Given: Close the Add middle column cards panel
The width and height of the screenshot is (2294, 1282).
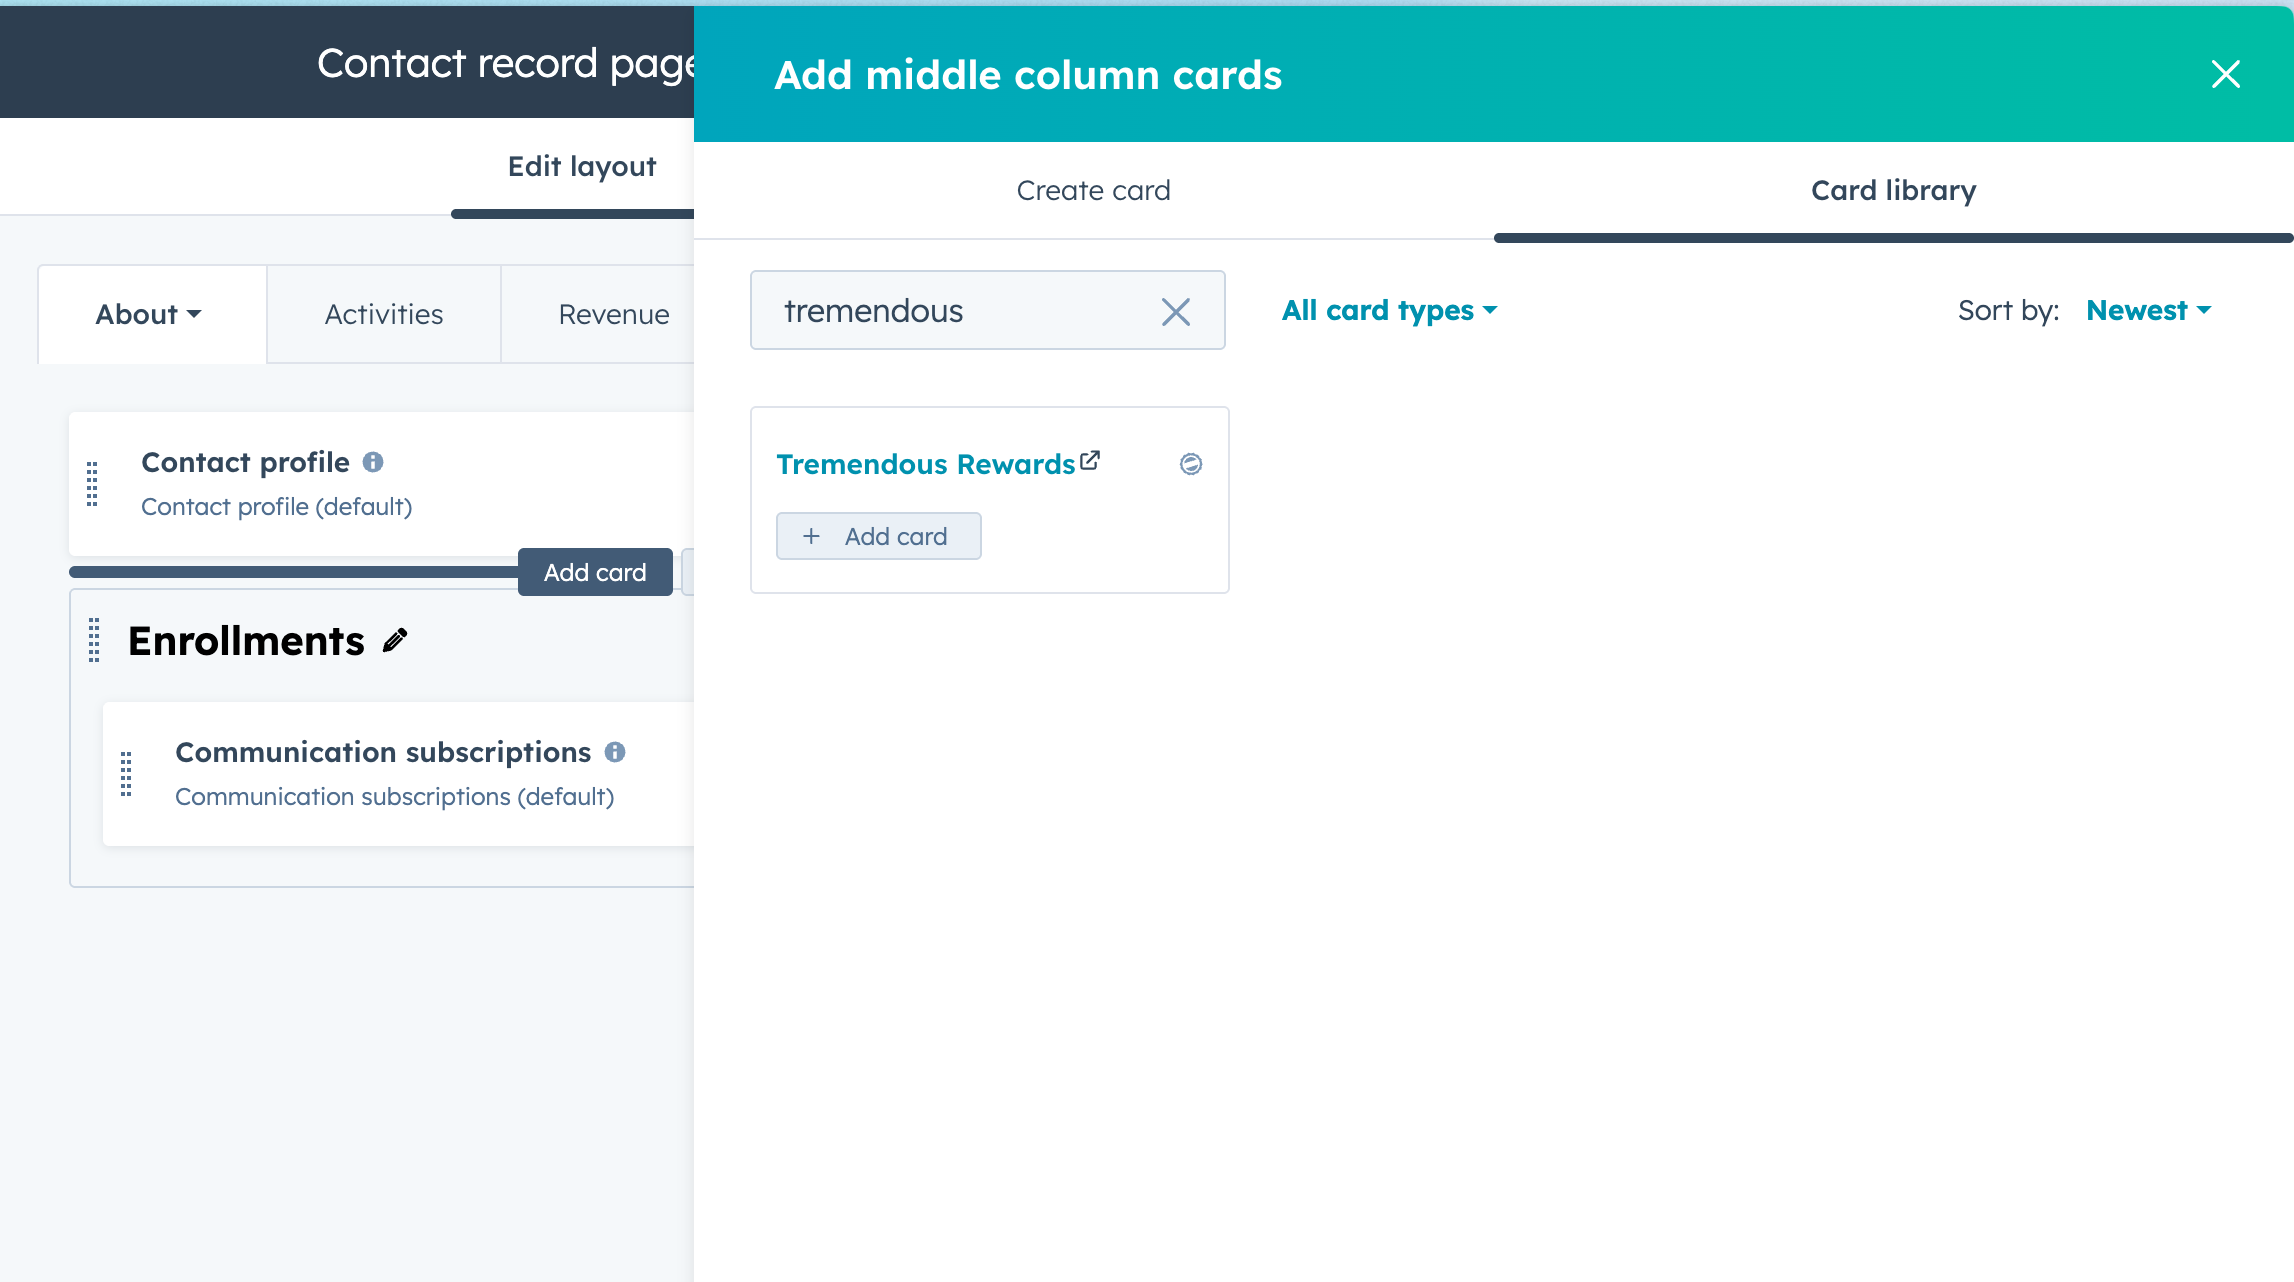Looking at the screenshot, I should coord(2225,74).
